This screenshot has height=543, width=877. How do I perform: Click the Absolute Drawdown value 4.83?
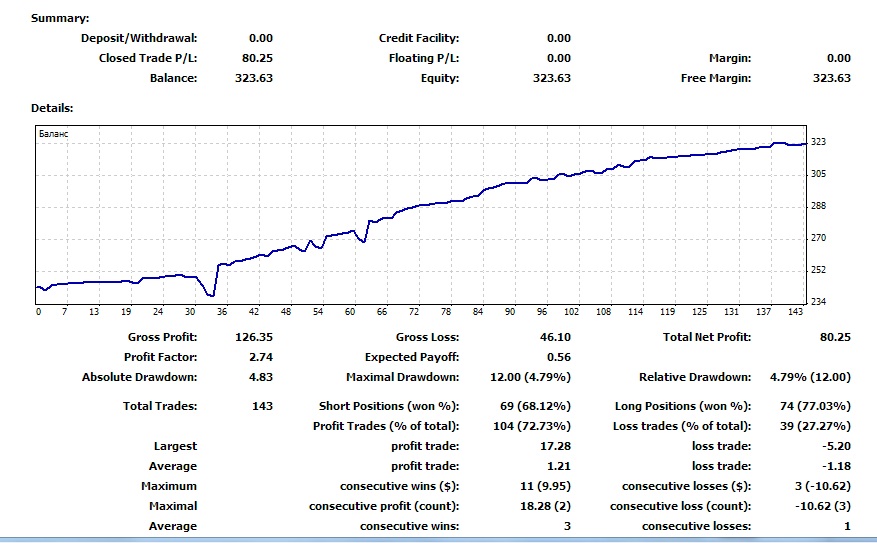coord(261,377)
